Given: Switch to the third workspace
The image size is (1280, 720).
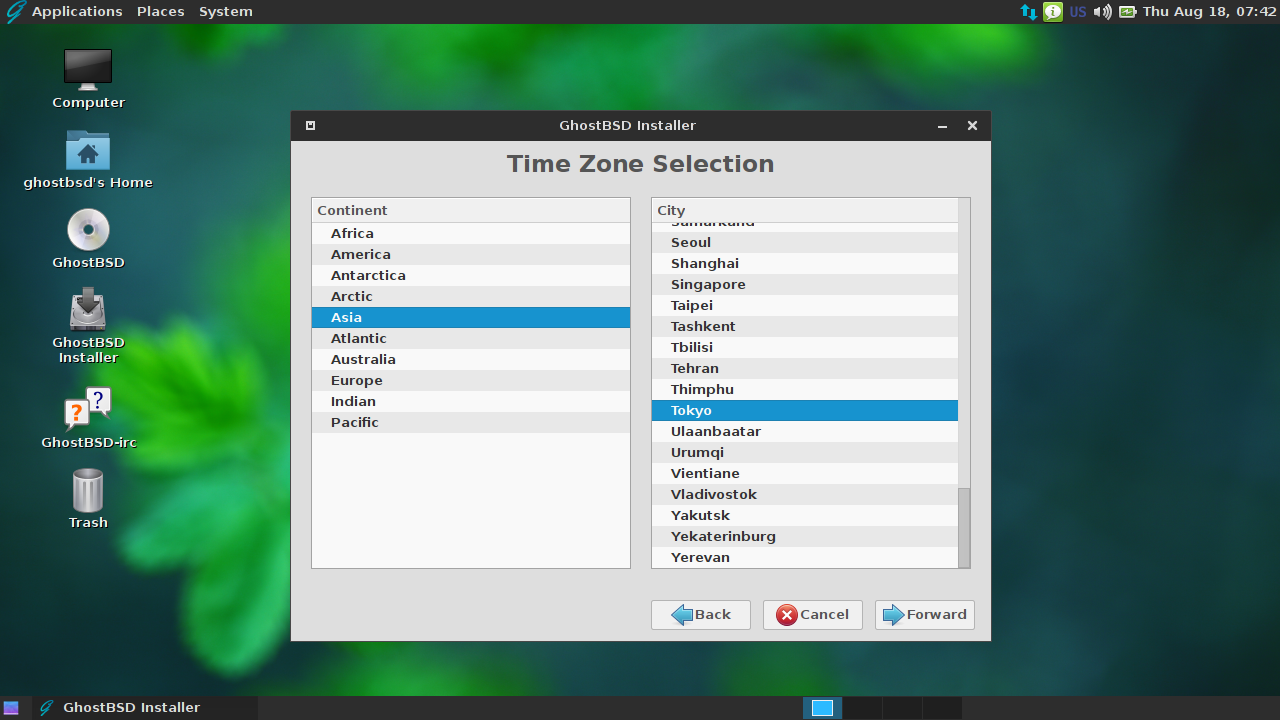Looking at the screenshot, I should point(902,708).
